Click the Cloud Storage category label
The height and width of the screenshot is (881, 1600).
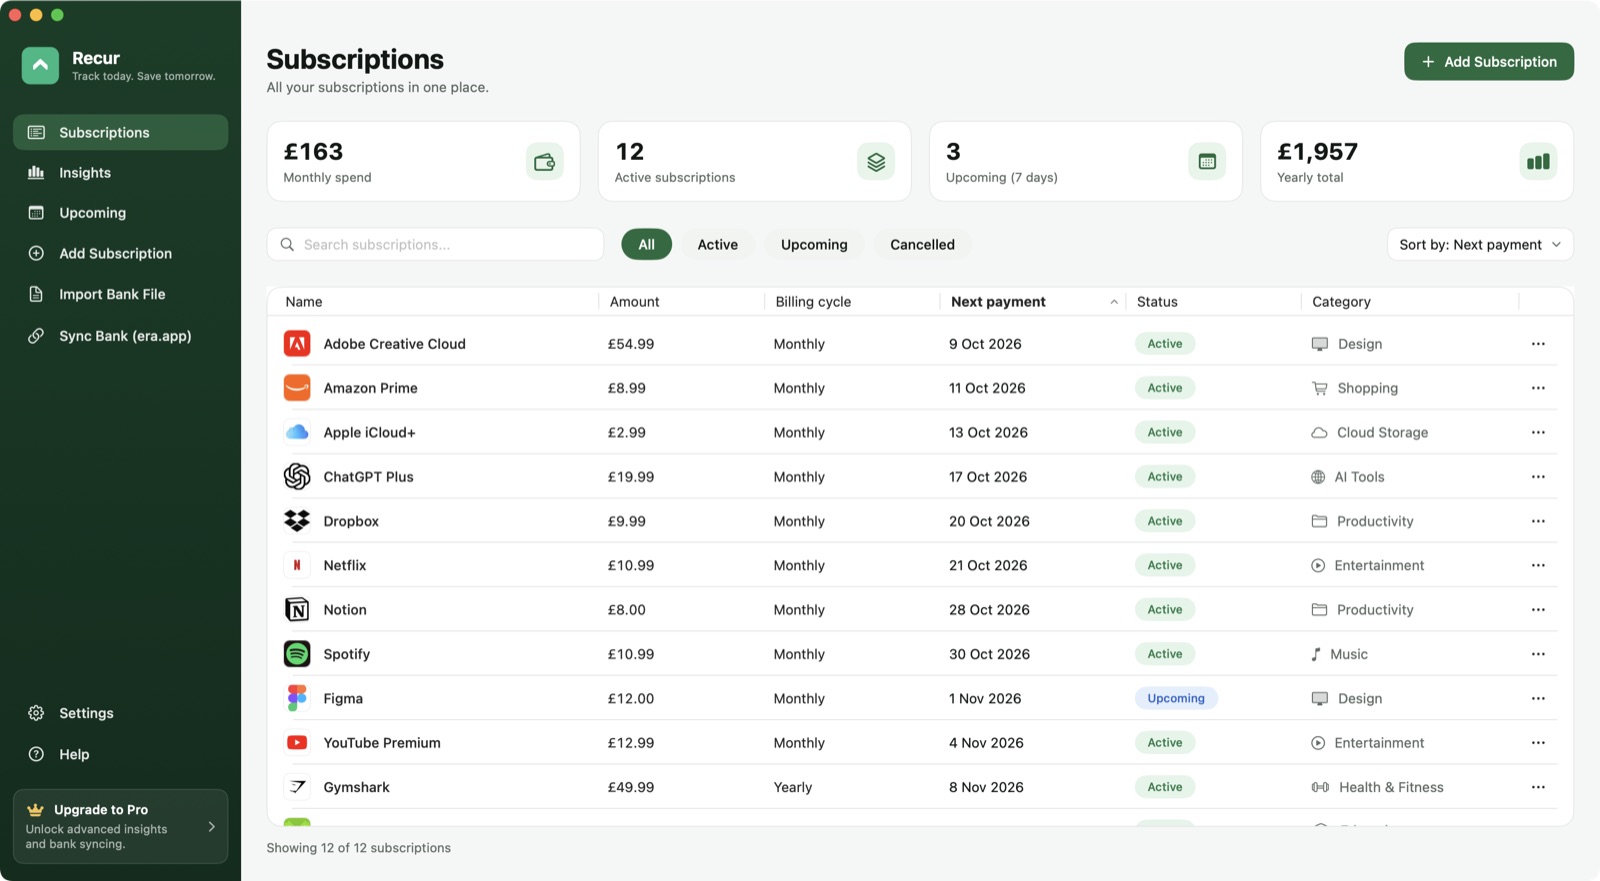1382,433
